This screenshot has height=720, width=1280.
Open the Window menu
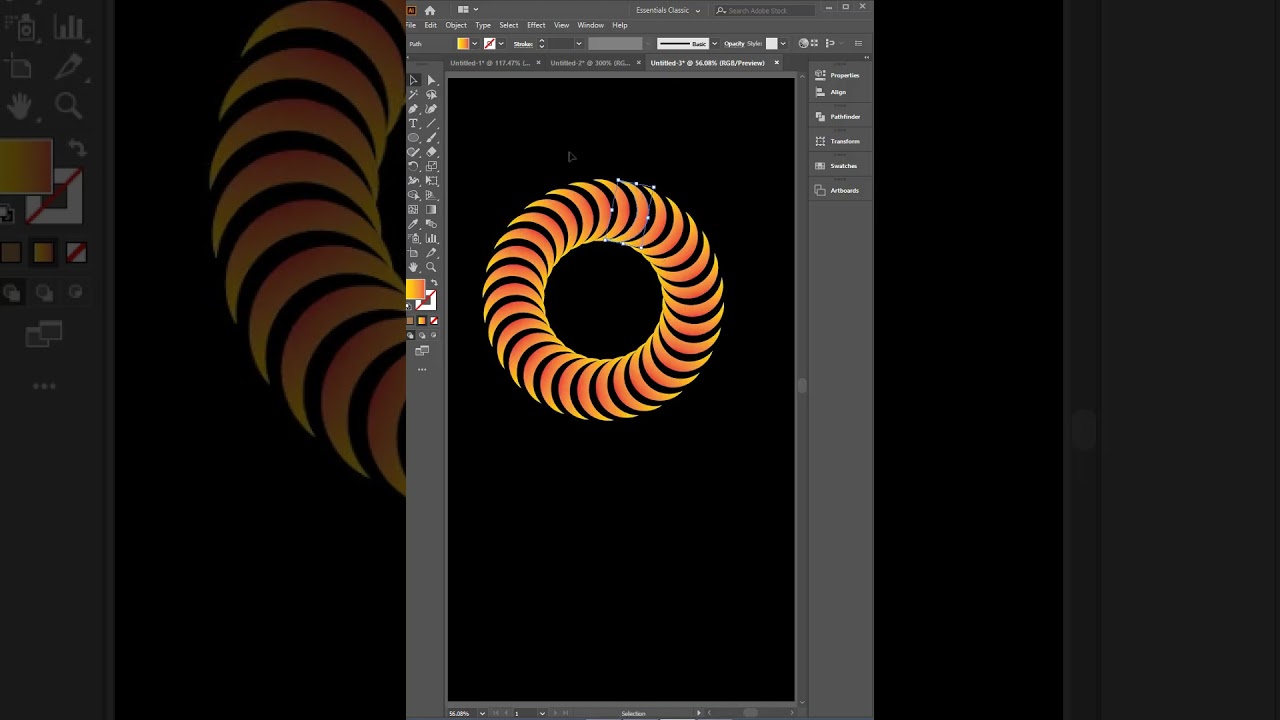tap(590, 25)
